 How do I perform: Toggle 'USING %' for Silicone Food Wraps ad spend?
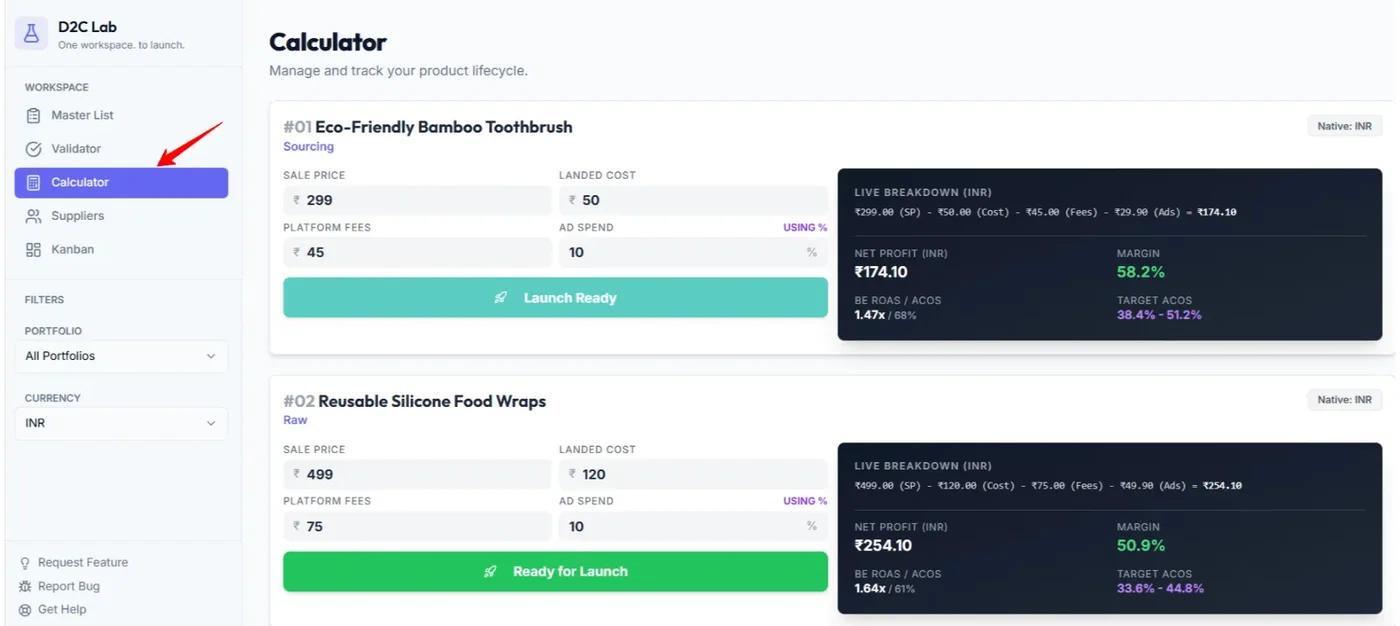804,502
